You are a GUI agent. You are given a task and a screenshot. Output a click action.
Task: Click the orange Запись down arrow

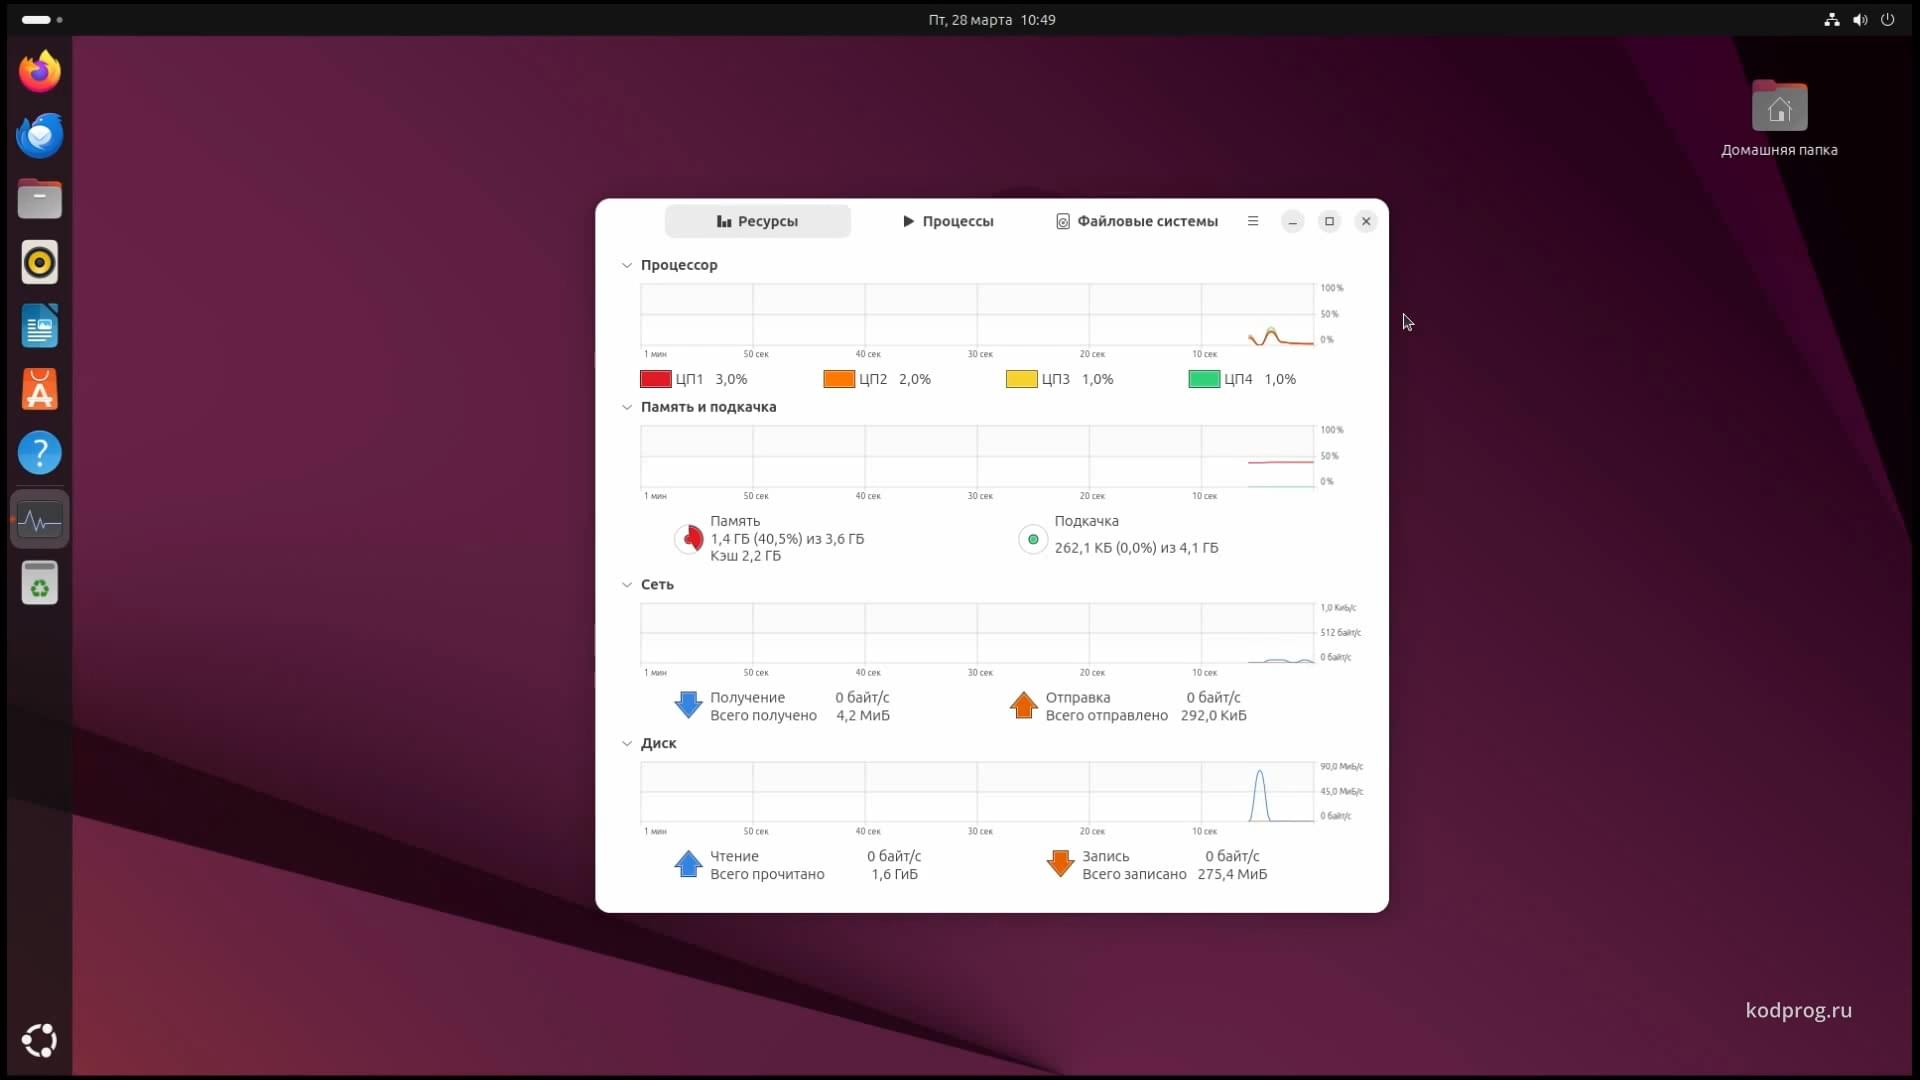point(1060,864)
